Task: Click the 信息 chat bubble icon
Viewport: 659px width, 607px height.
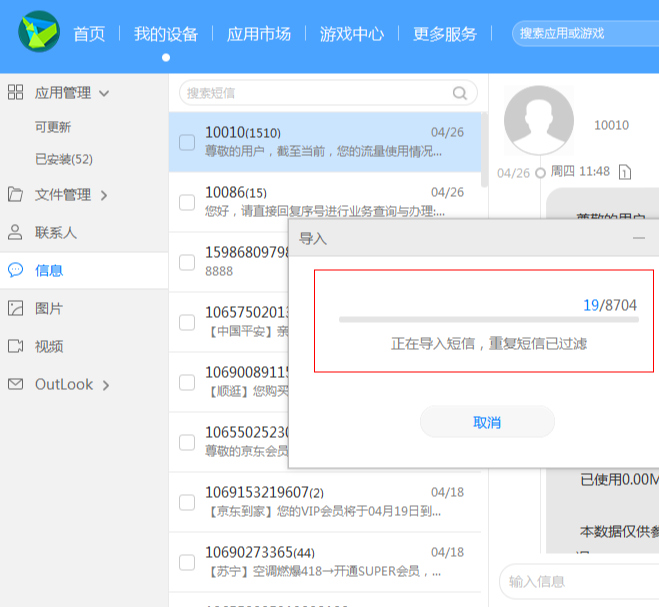Action: [x=16, y=269]
